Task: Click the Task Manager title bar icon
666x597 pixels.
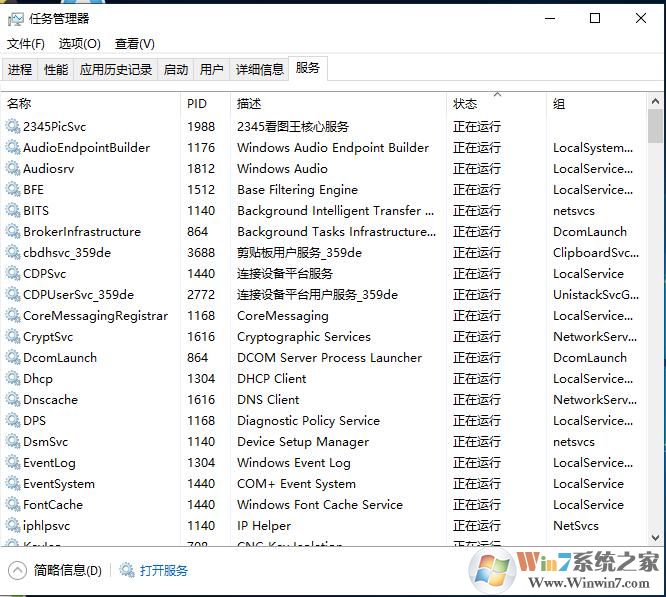Action: point(15,18)
